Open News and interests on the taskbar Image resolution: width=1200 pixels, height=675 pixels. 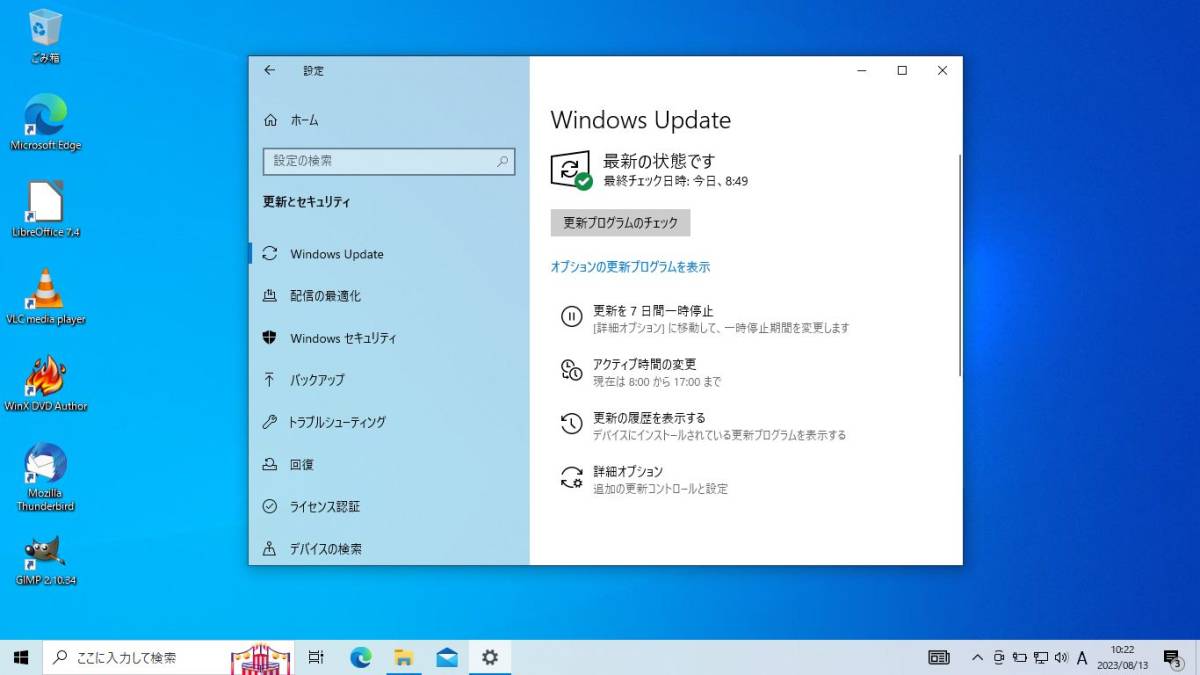coord(939,657)
